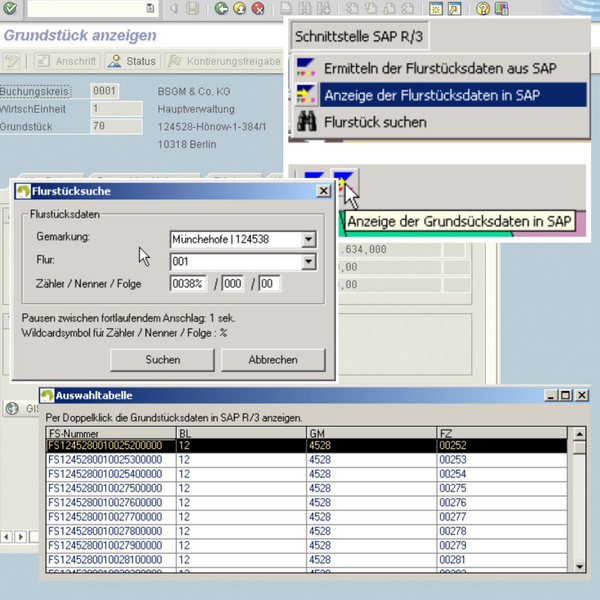Click blue toolbar icon left of the pointer icon
This screenshot has height=600, width=600.
(x=314, y=176)
